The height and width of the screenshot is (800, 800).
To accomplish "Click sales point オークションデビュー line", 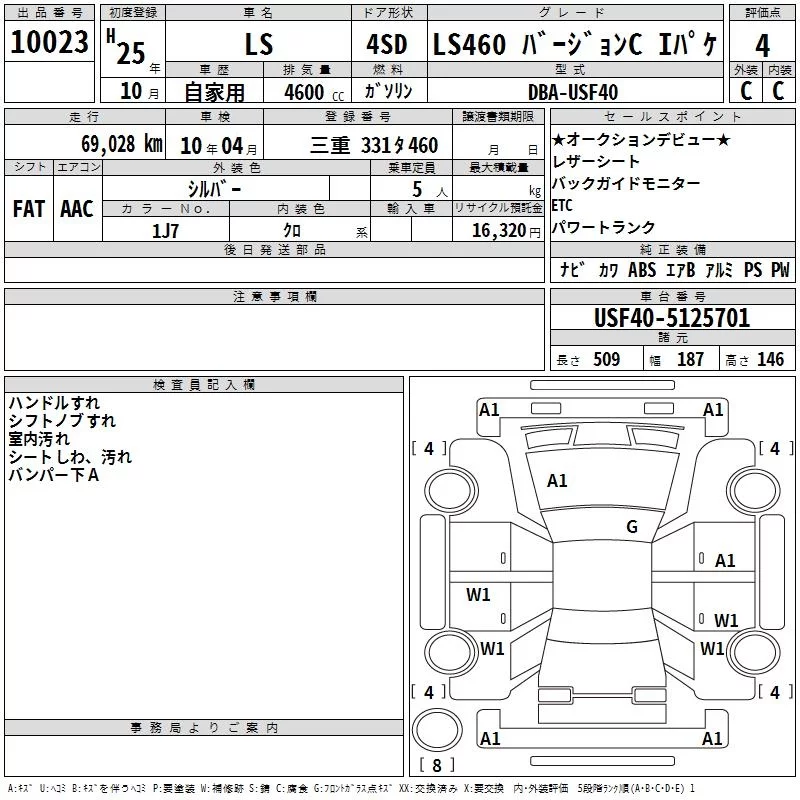I will pyautogui.click(x=641, y=139).
